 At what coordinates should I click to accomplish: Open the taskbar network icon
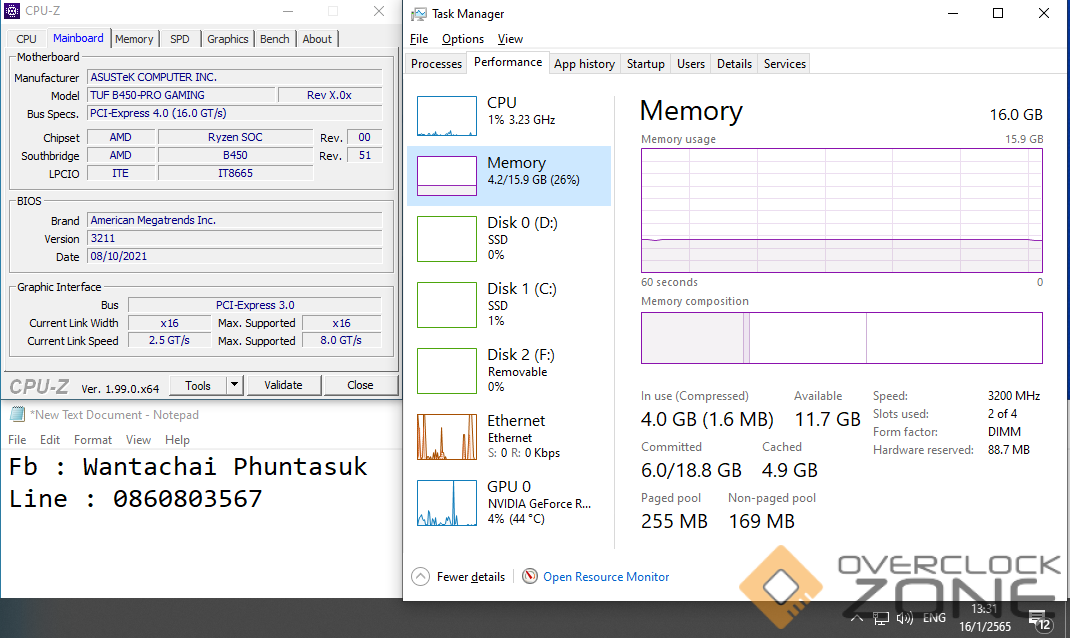(881, 618)
